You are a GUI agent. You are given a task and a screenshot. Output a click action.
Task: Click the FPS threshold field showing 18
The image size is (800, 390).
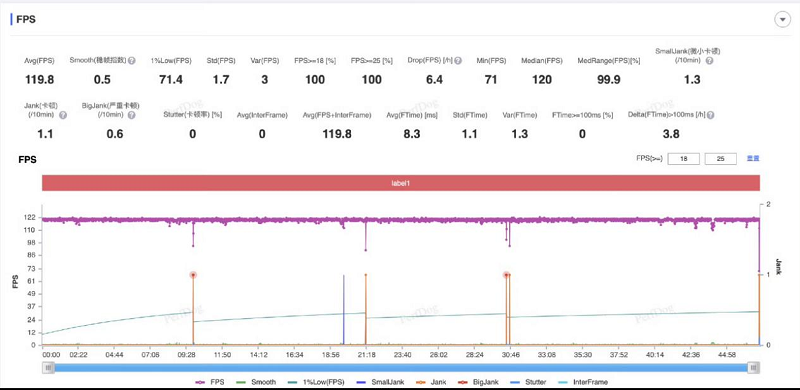683,159
